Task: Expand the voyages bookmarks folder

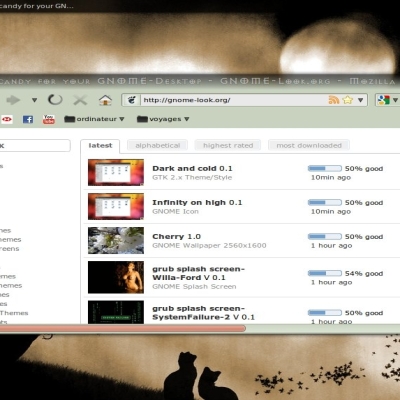Action: click(x=163, y=119)
